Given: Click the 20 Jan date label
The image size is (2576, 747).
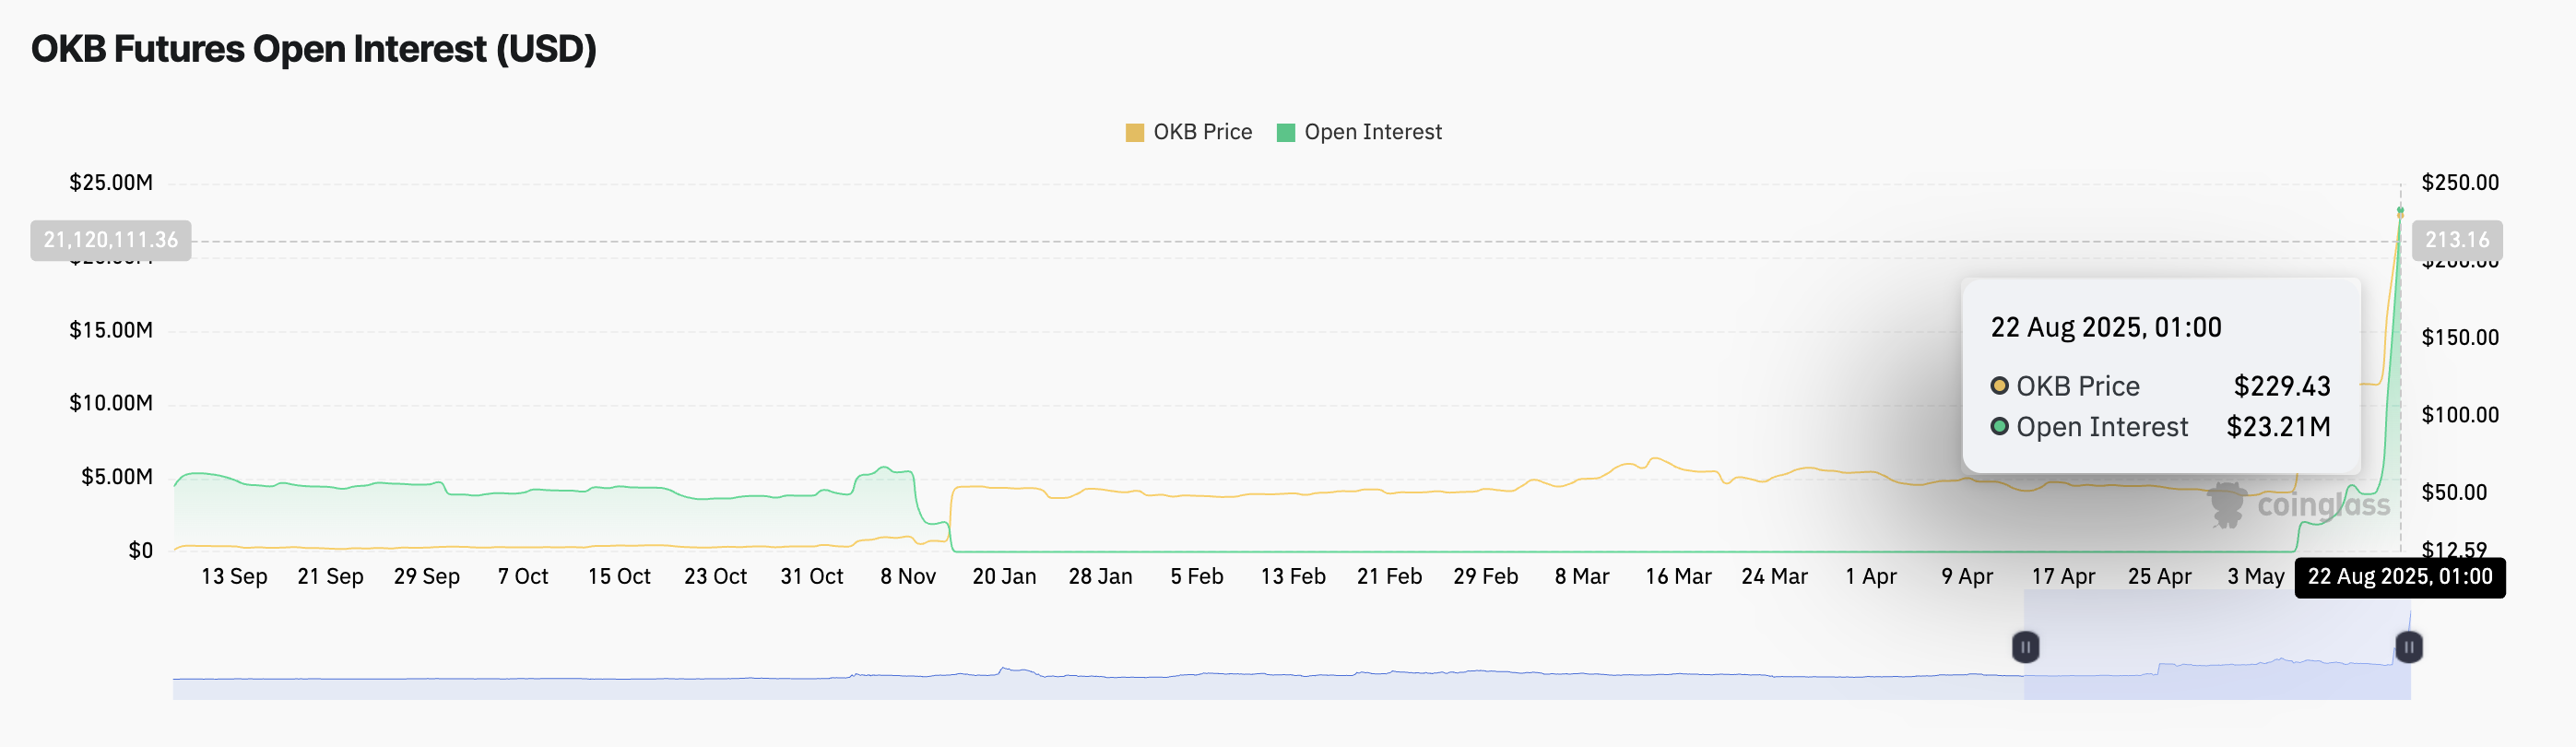Looking at the screenshot, I should coord(1004,577).
